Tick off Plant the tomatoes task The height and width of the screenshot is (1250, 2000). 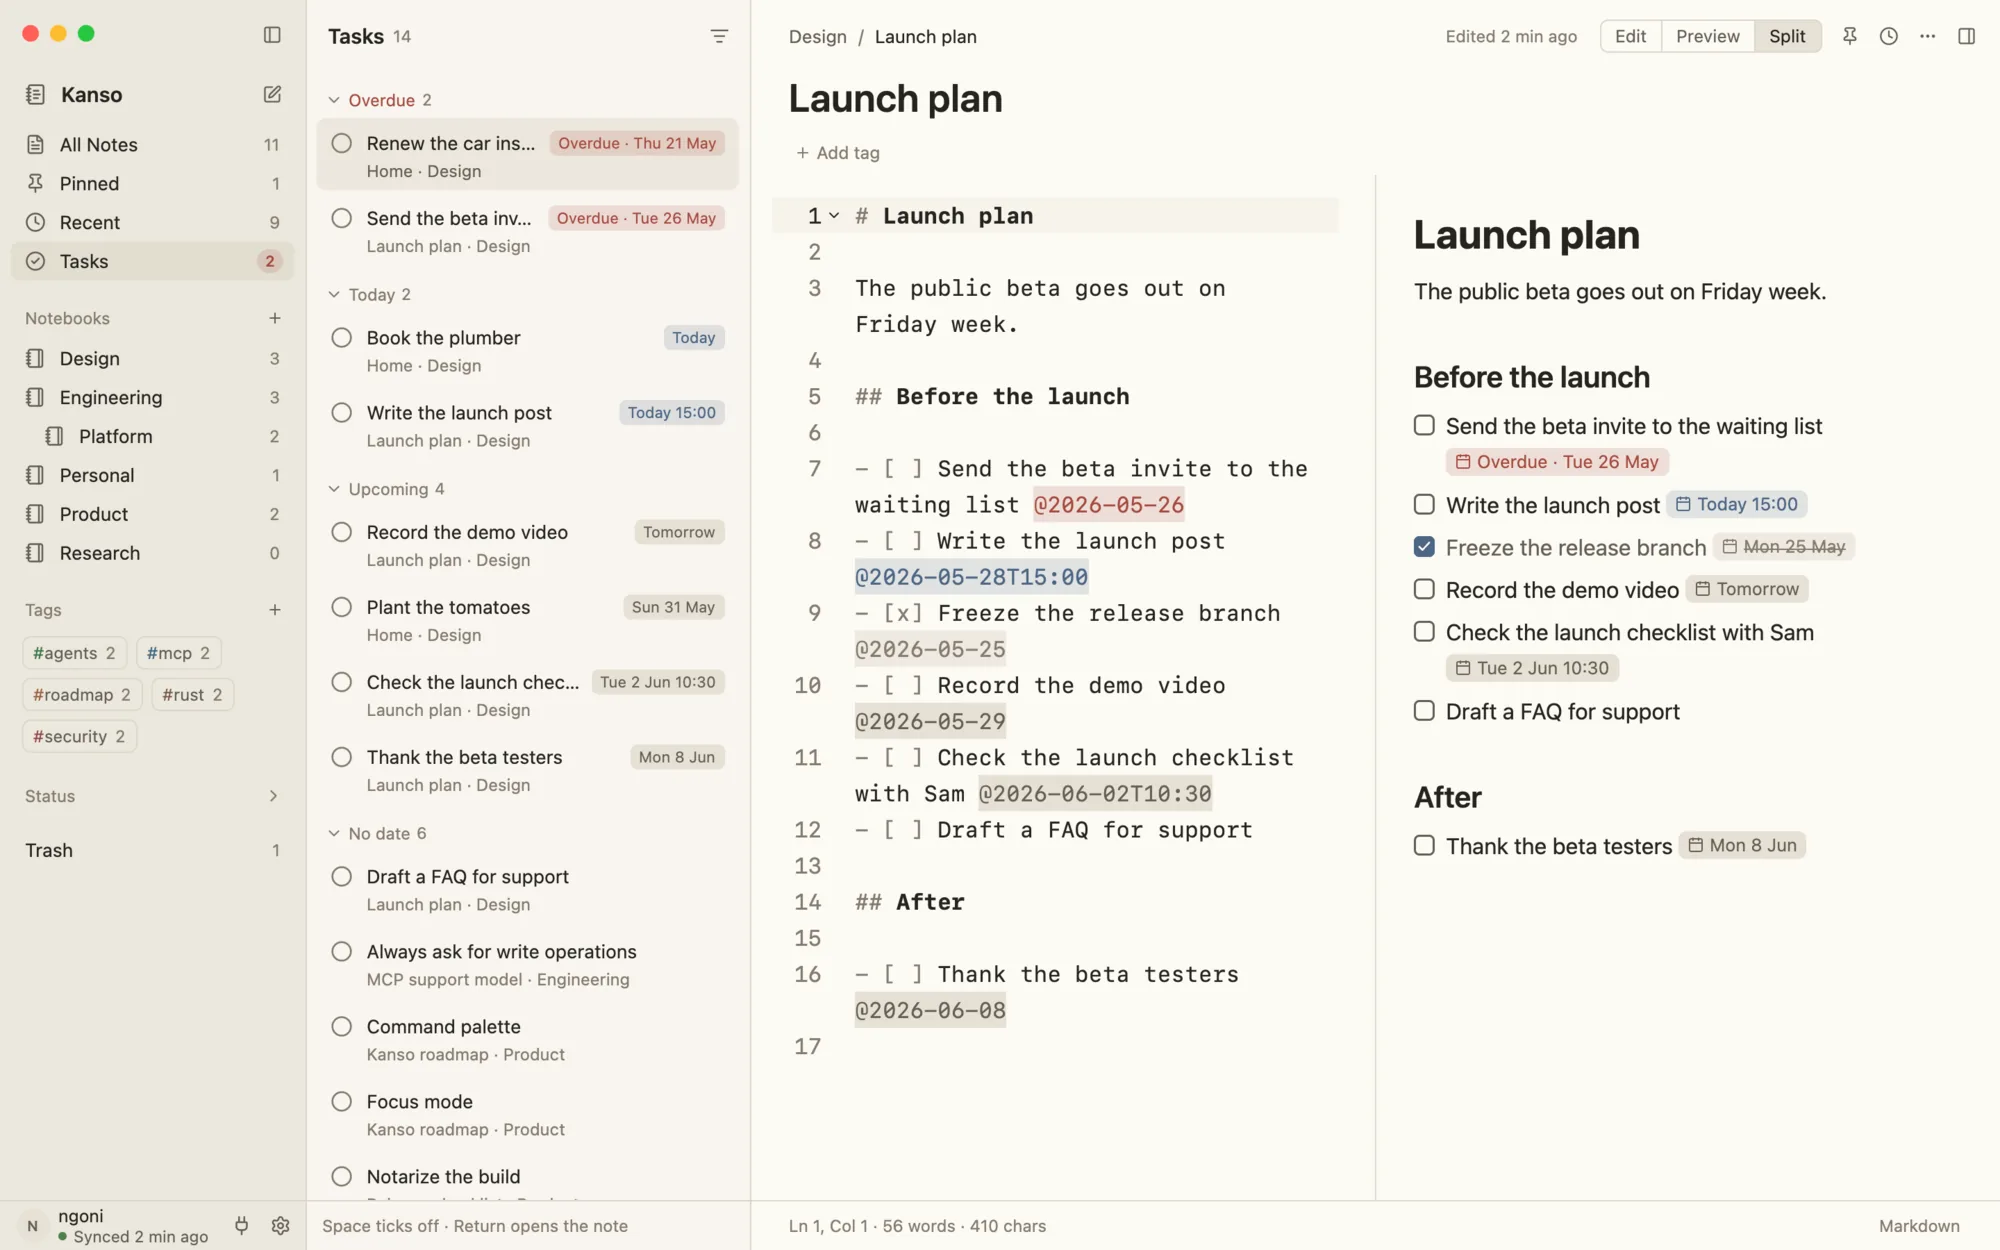click(341, 607)
